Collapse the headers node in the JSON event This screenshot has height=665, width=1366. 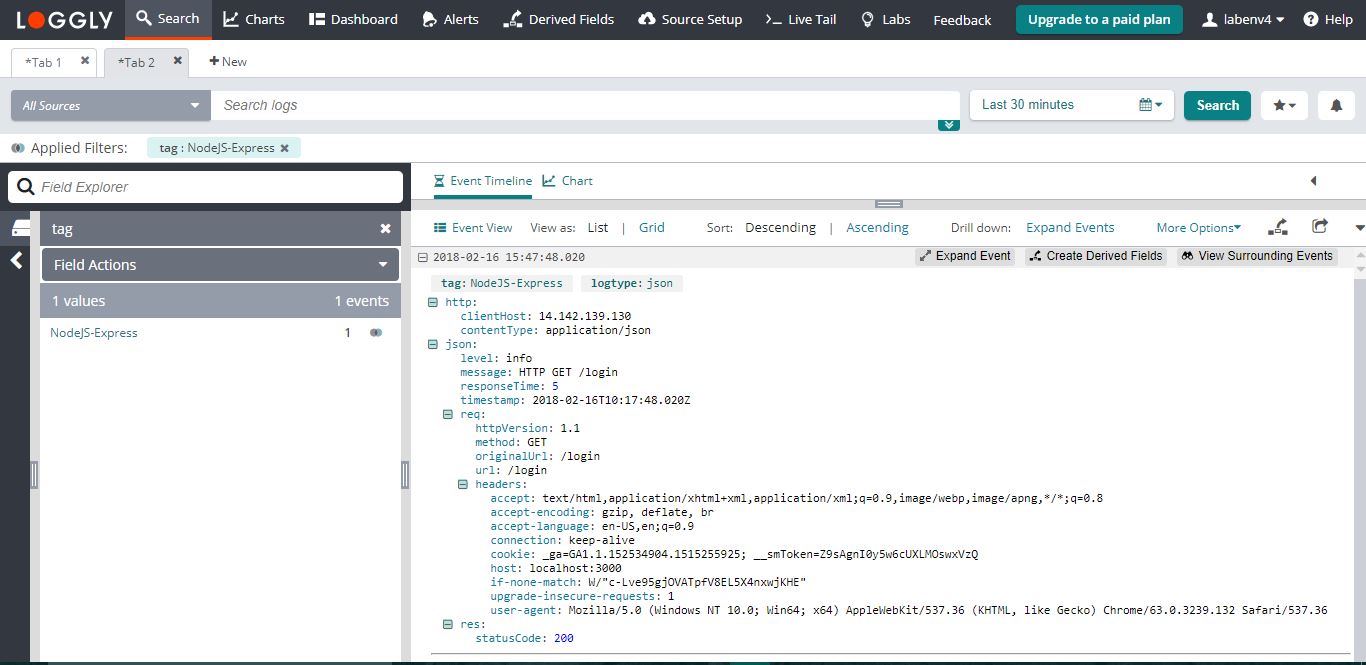[463, 483]
